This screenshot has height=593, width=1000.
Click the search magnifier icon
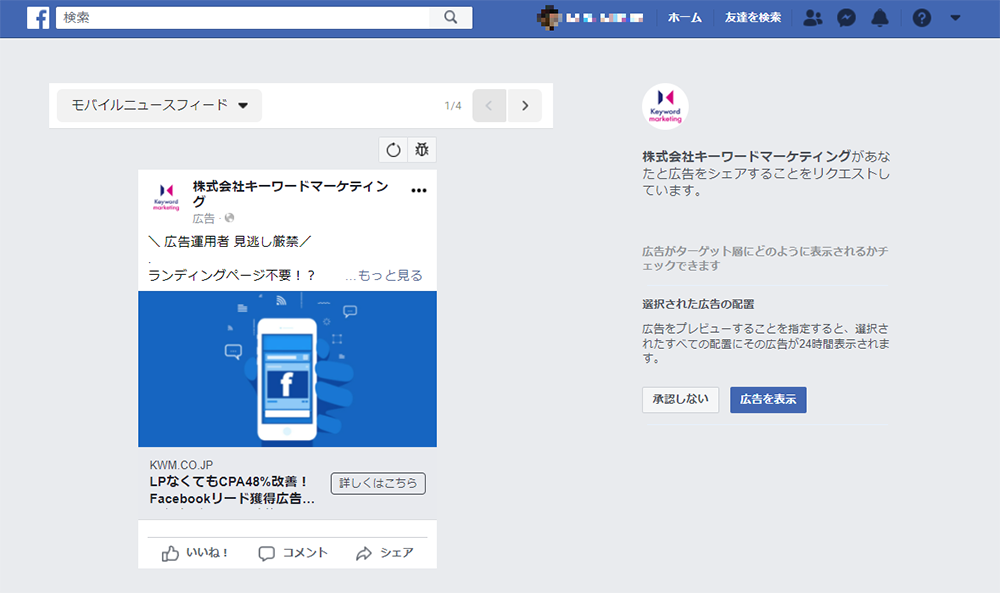451,17
